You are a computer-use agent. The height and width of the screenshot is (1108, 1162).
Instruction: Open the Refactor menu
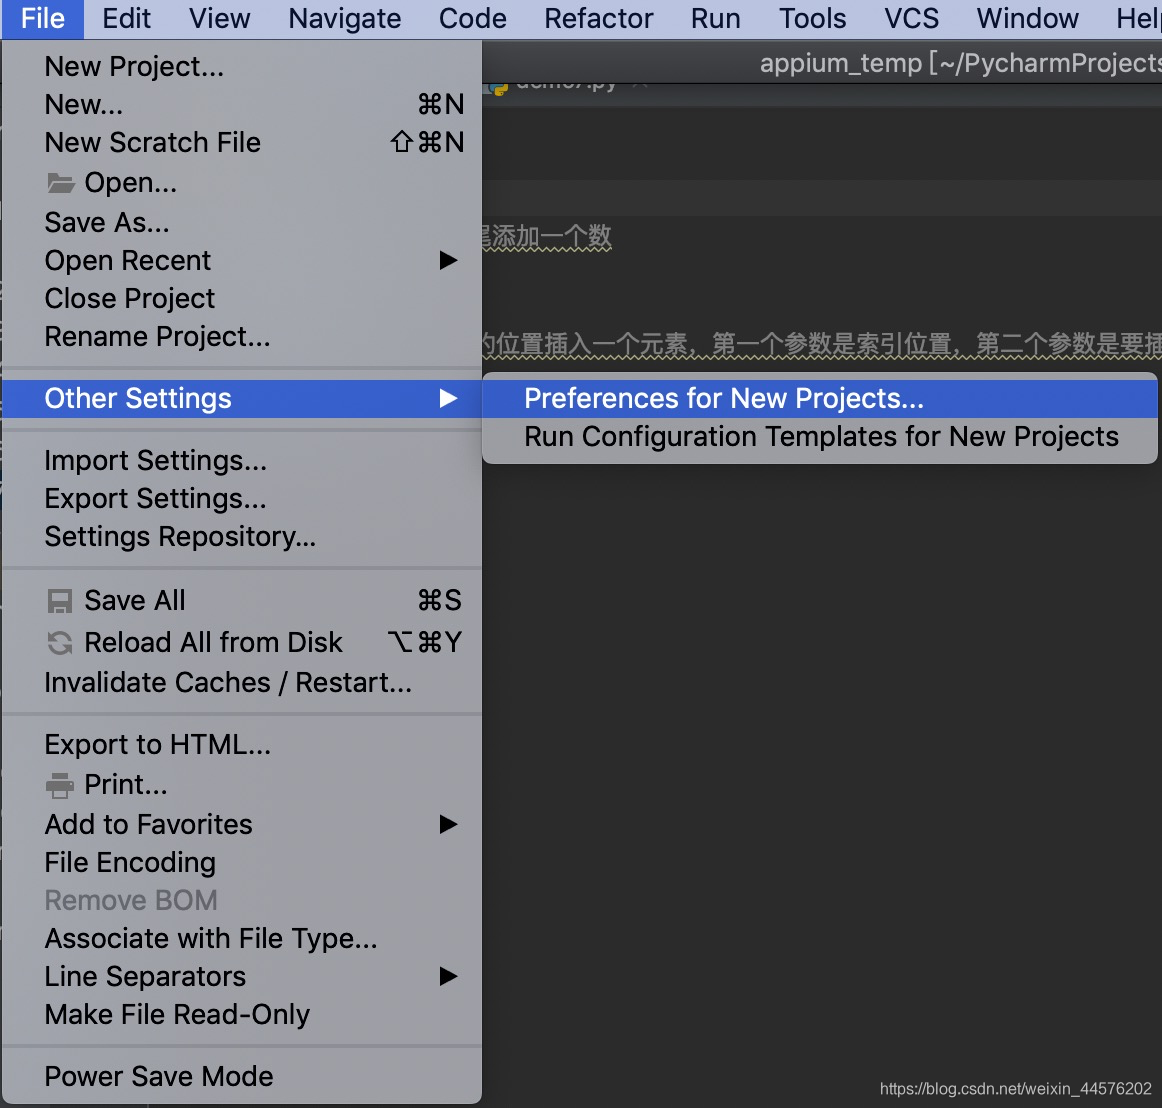point(599,19)
